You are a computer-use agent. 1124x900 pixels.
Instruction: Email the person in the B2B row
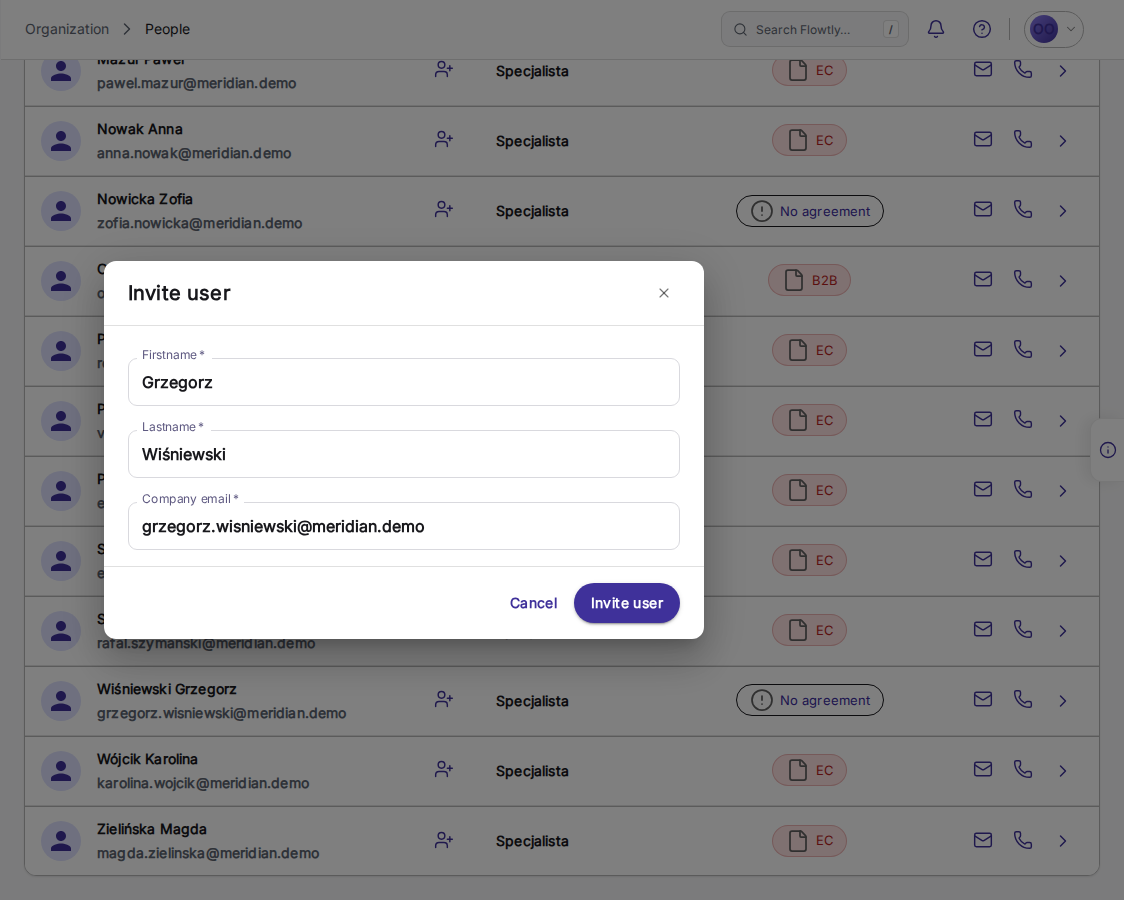[983, 279]
